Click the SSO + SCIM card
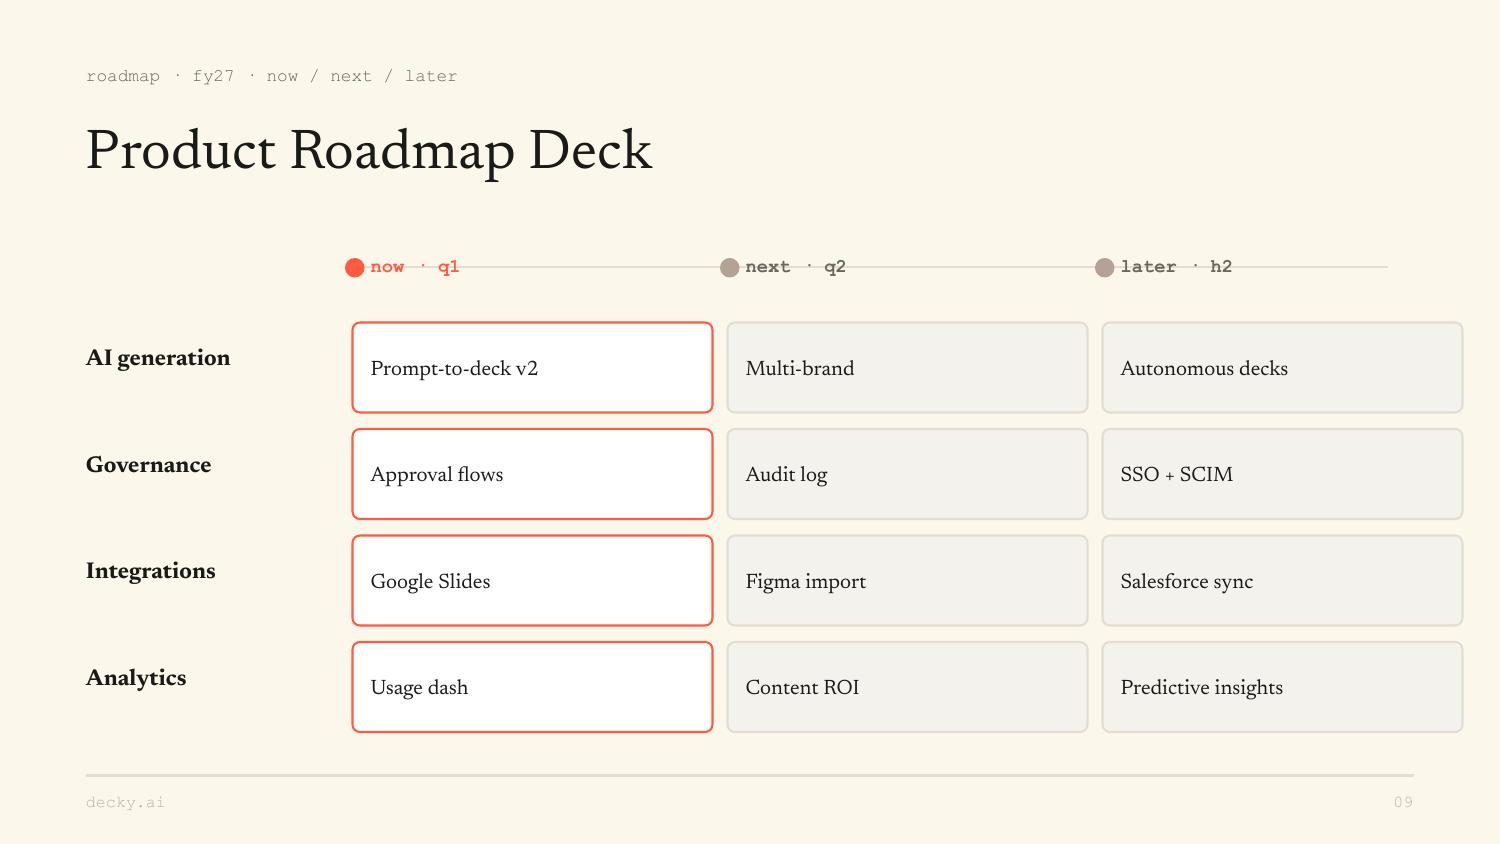The height and width of the screenshot is (844, 1500). click(1282, 474)
